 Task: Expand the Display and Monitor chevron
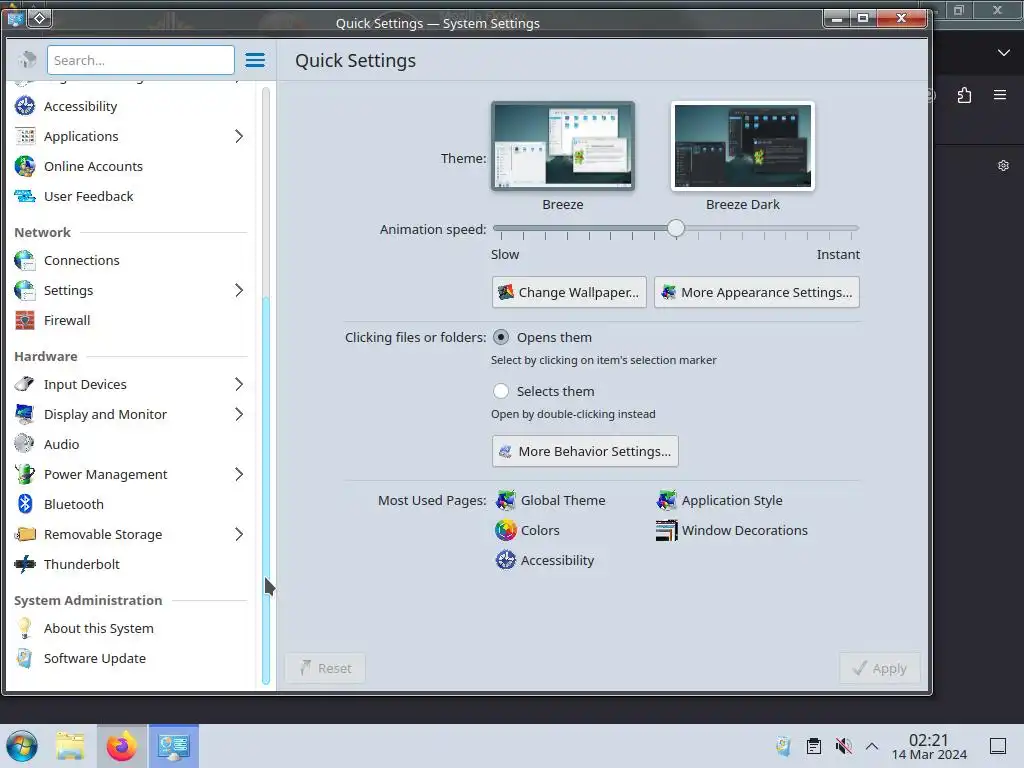[239, 414]
